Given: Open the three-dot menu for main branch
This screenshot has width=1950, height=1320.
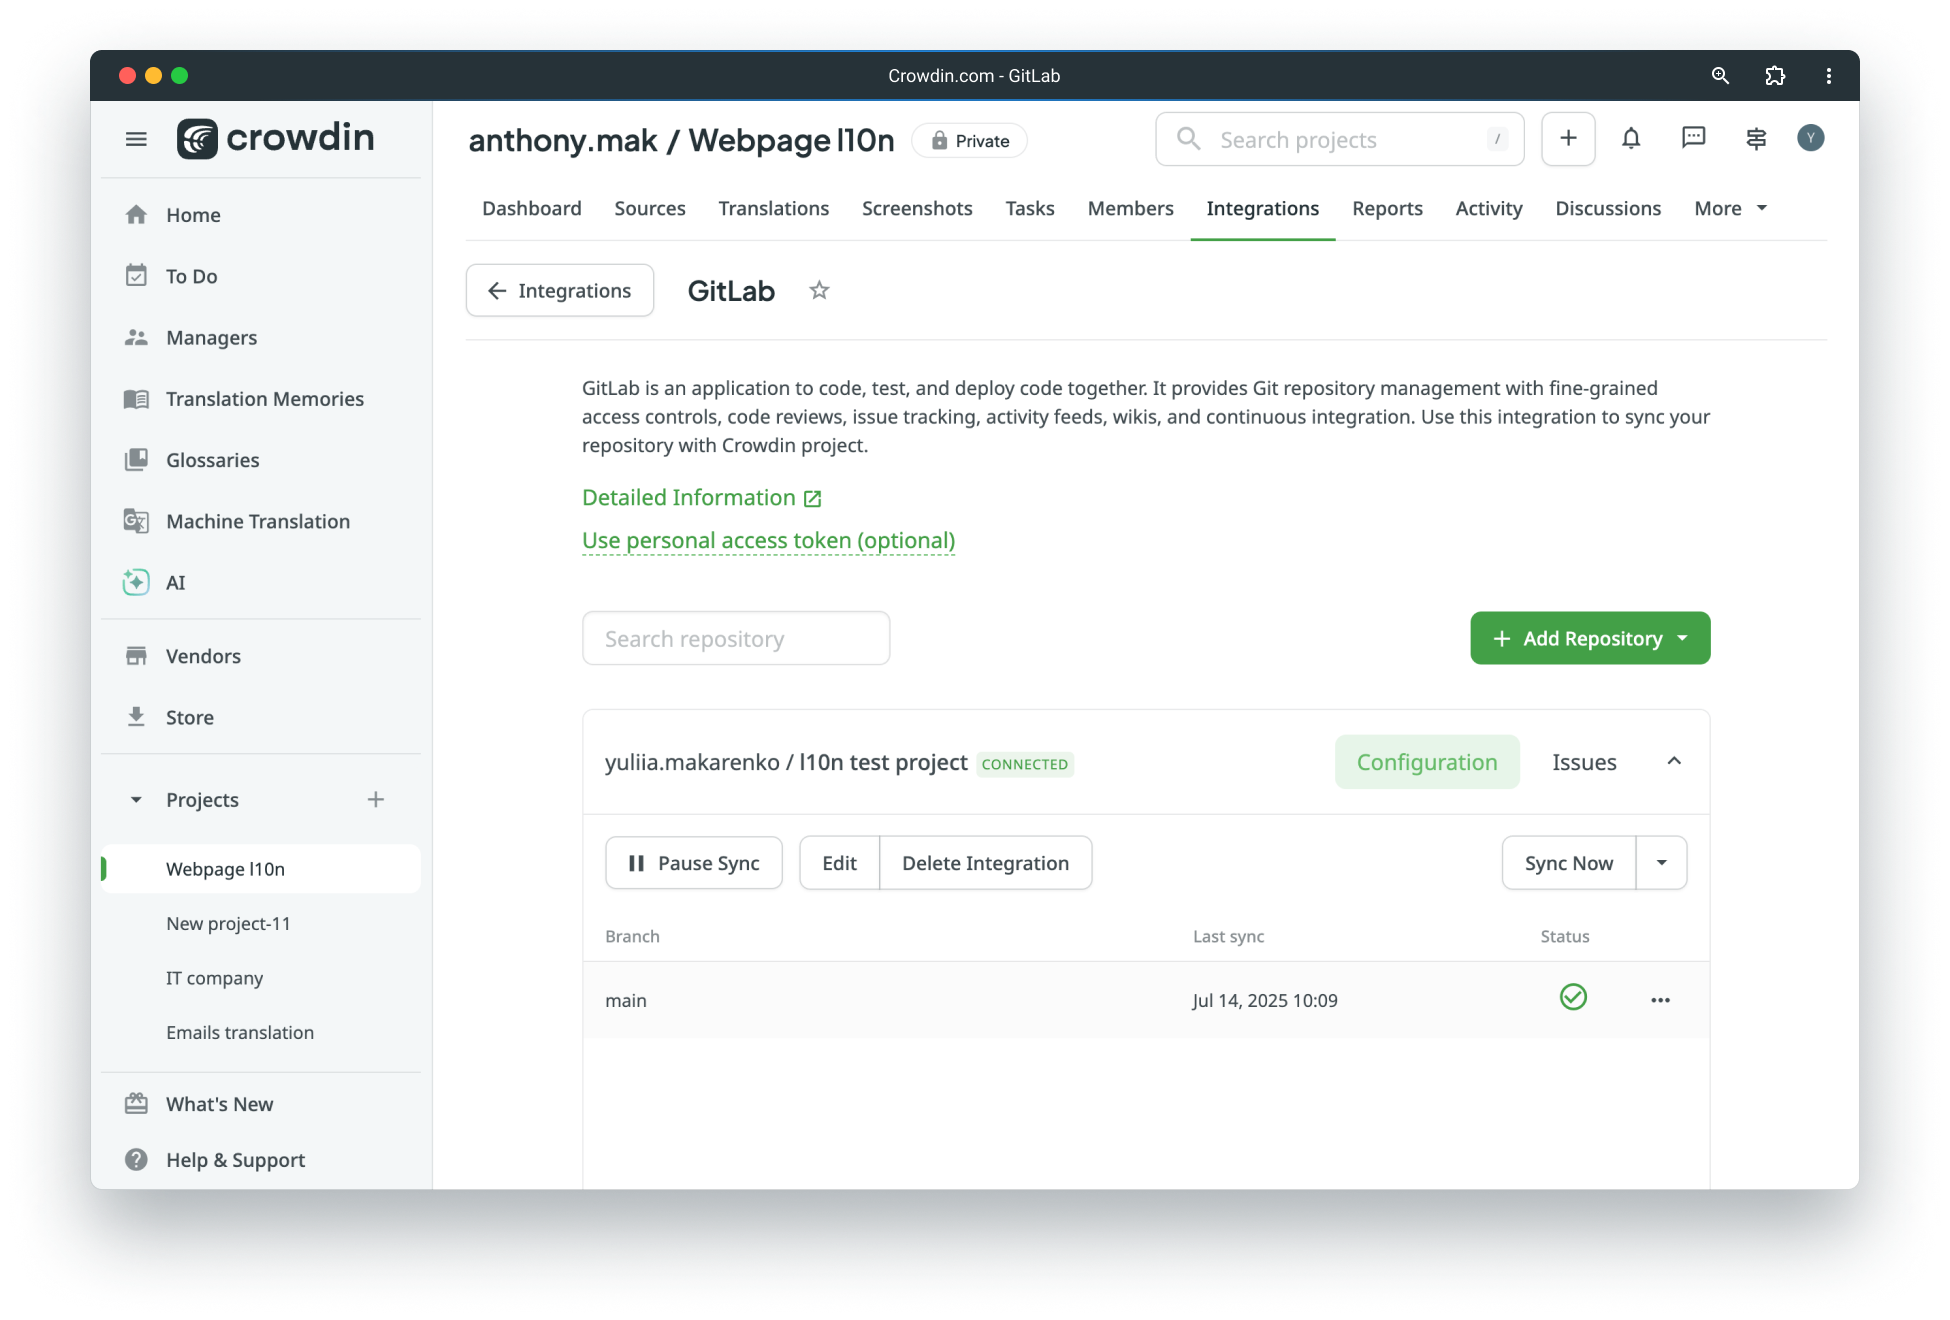Looking at the screenshot, I should (x=1661, y=1000).
